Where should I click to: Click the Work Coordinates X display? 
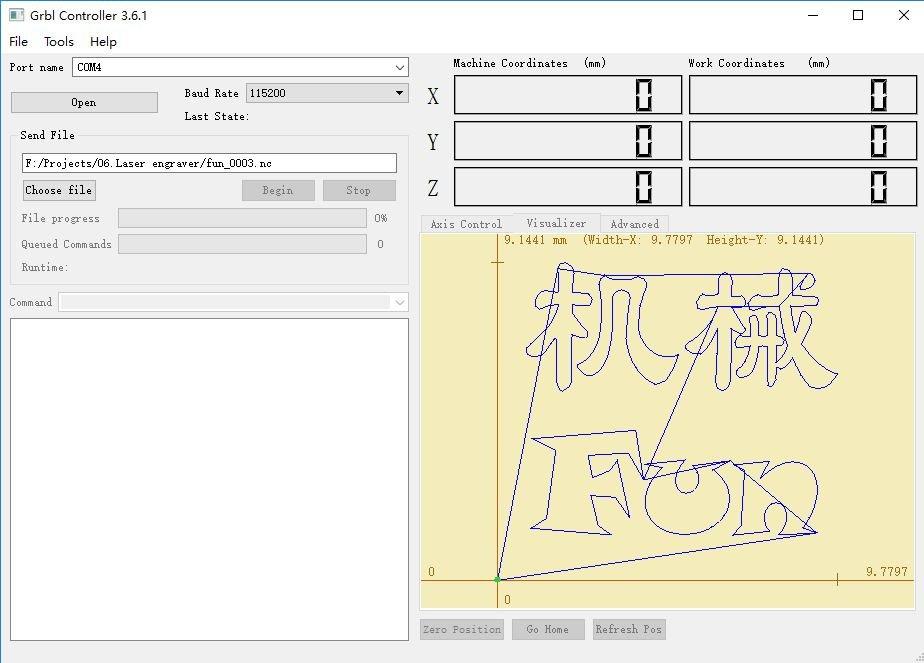(x=803, y=95)
